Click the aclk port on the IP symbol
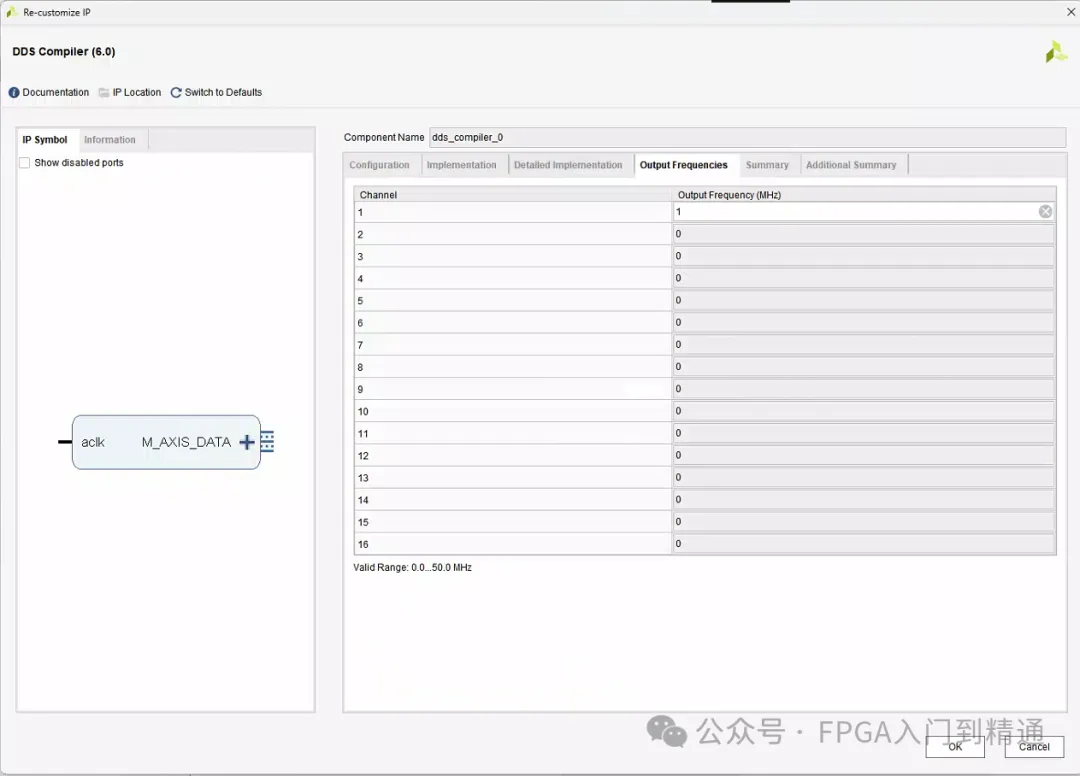Screen dimensions: 1080x776 click(93, 441)
